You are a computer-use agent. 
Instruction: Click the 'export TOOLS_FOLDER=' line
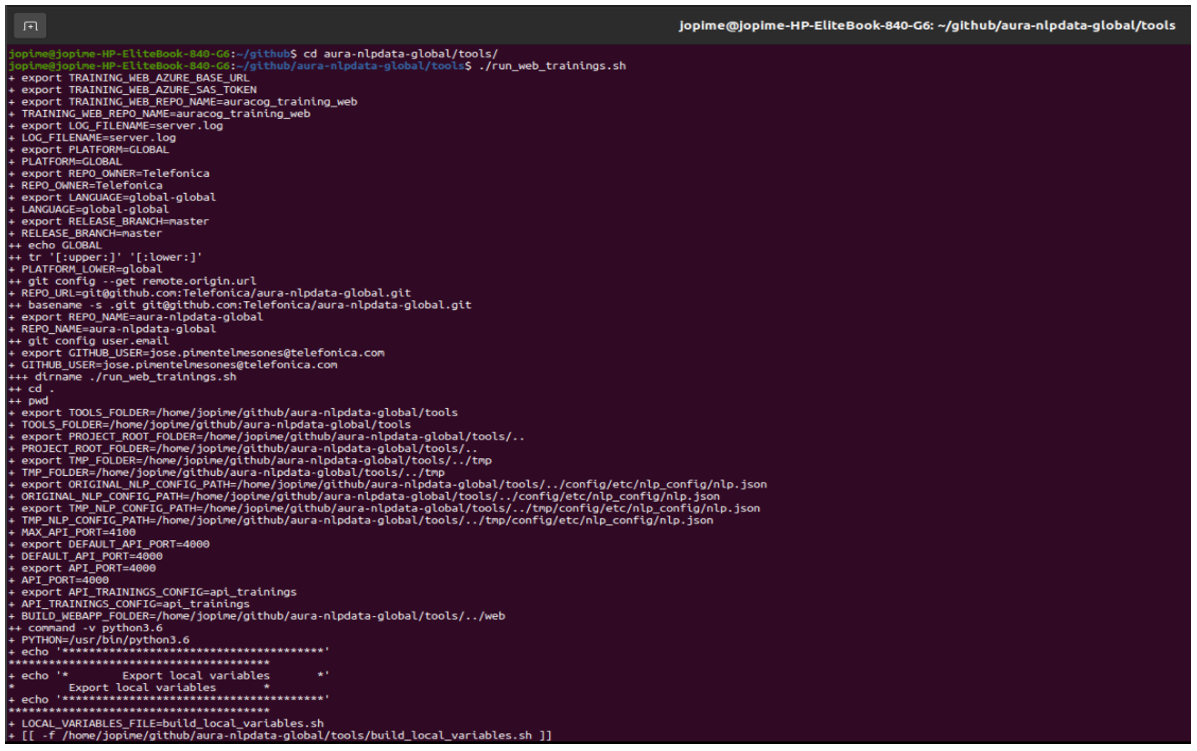pyautogui.click(x=234, y=412)
